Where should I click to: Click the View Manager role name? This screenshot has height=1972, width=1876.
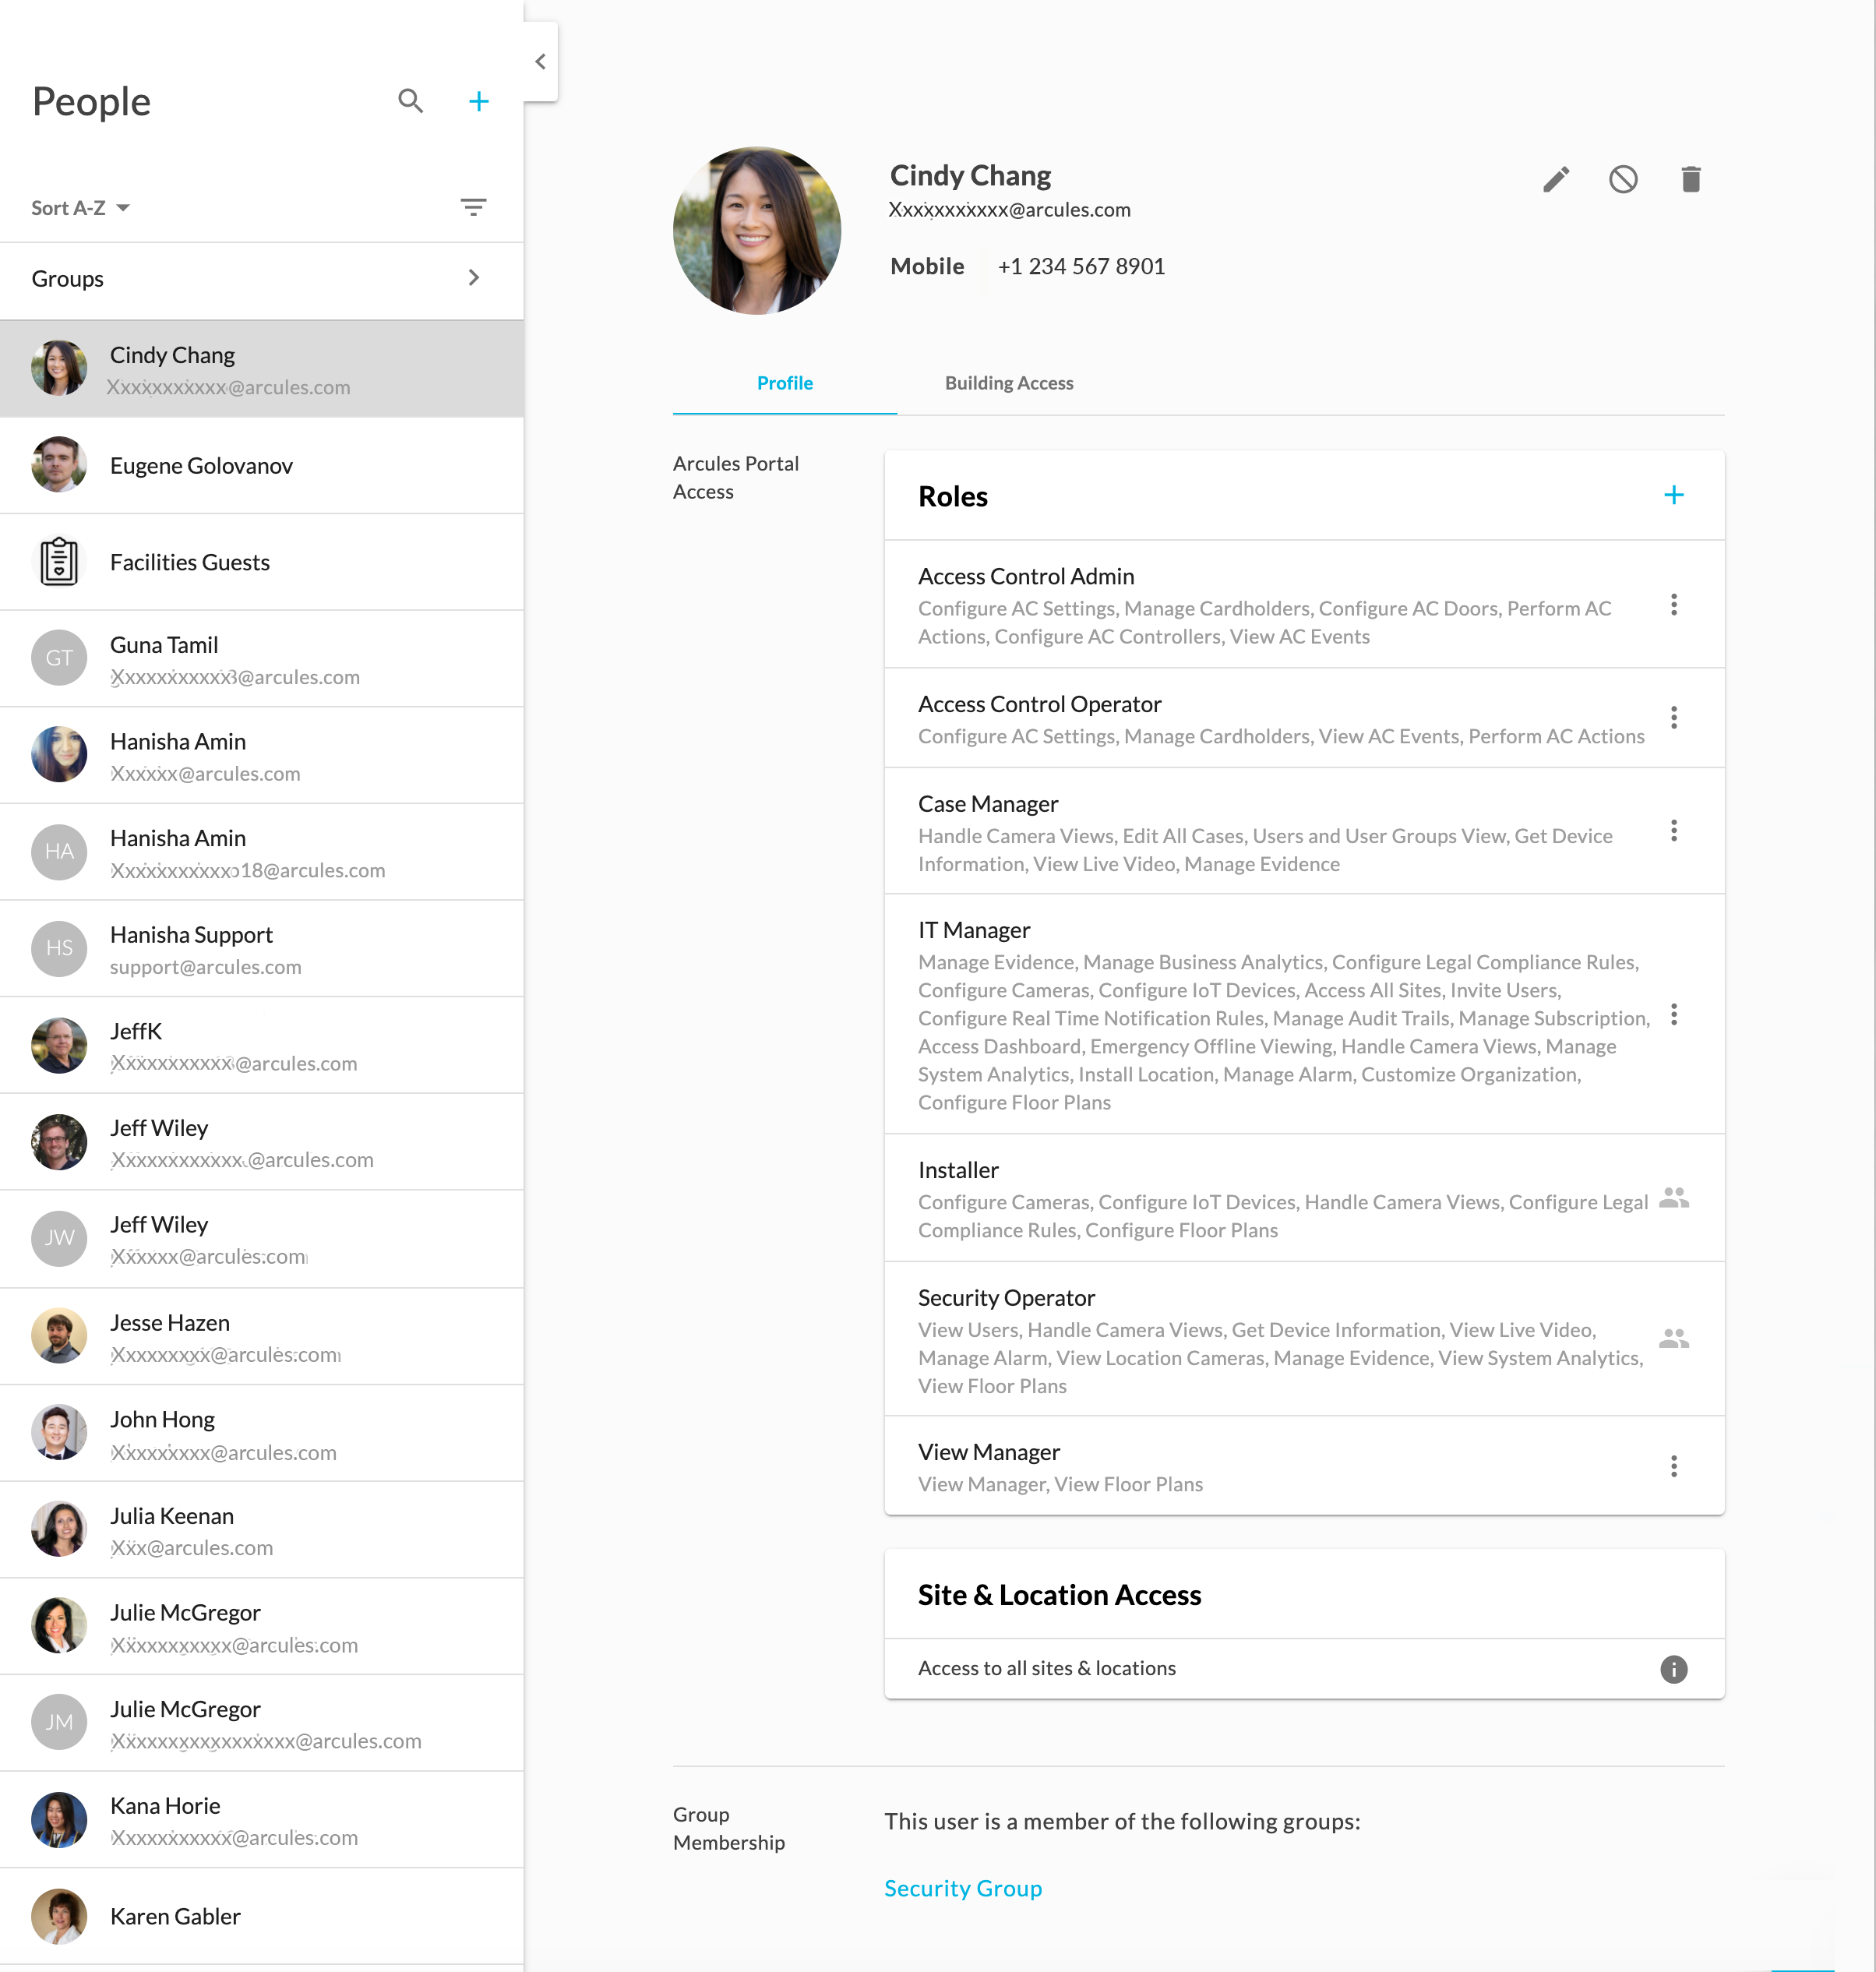coord(988,1452)
